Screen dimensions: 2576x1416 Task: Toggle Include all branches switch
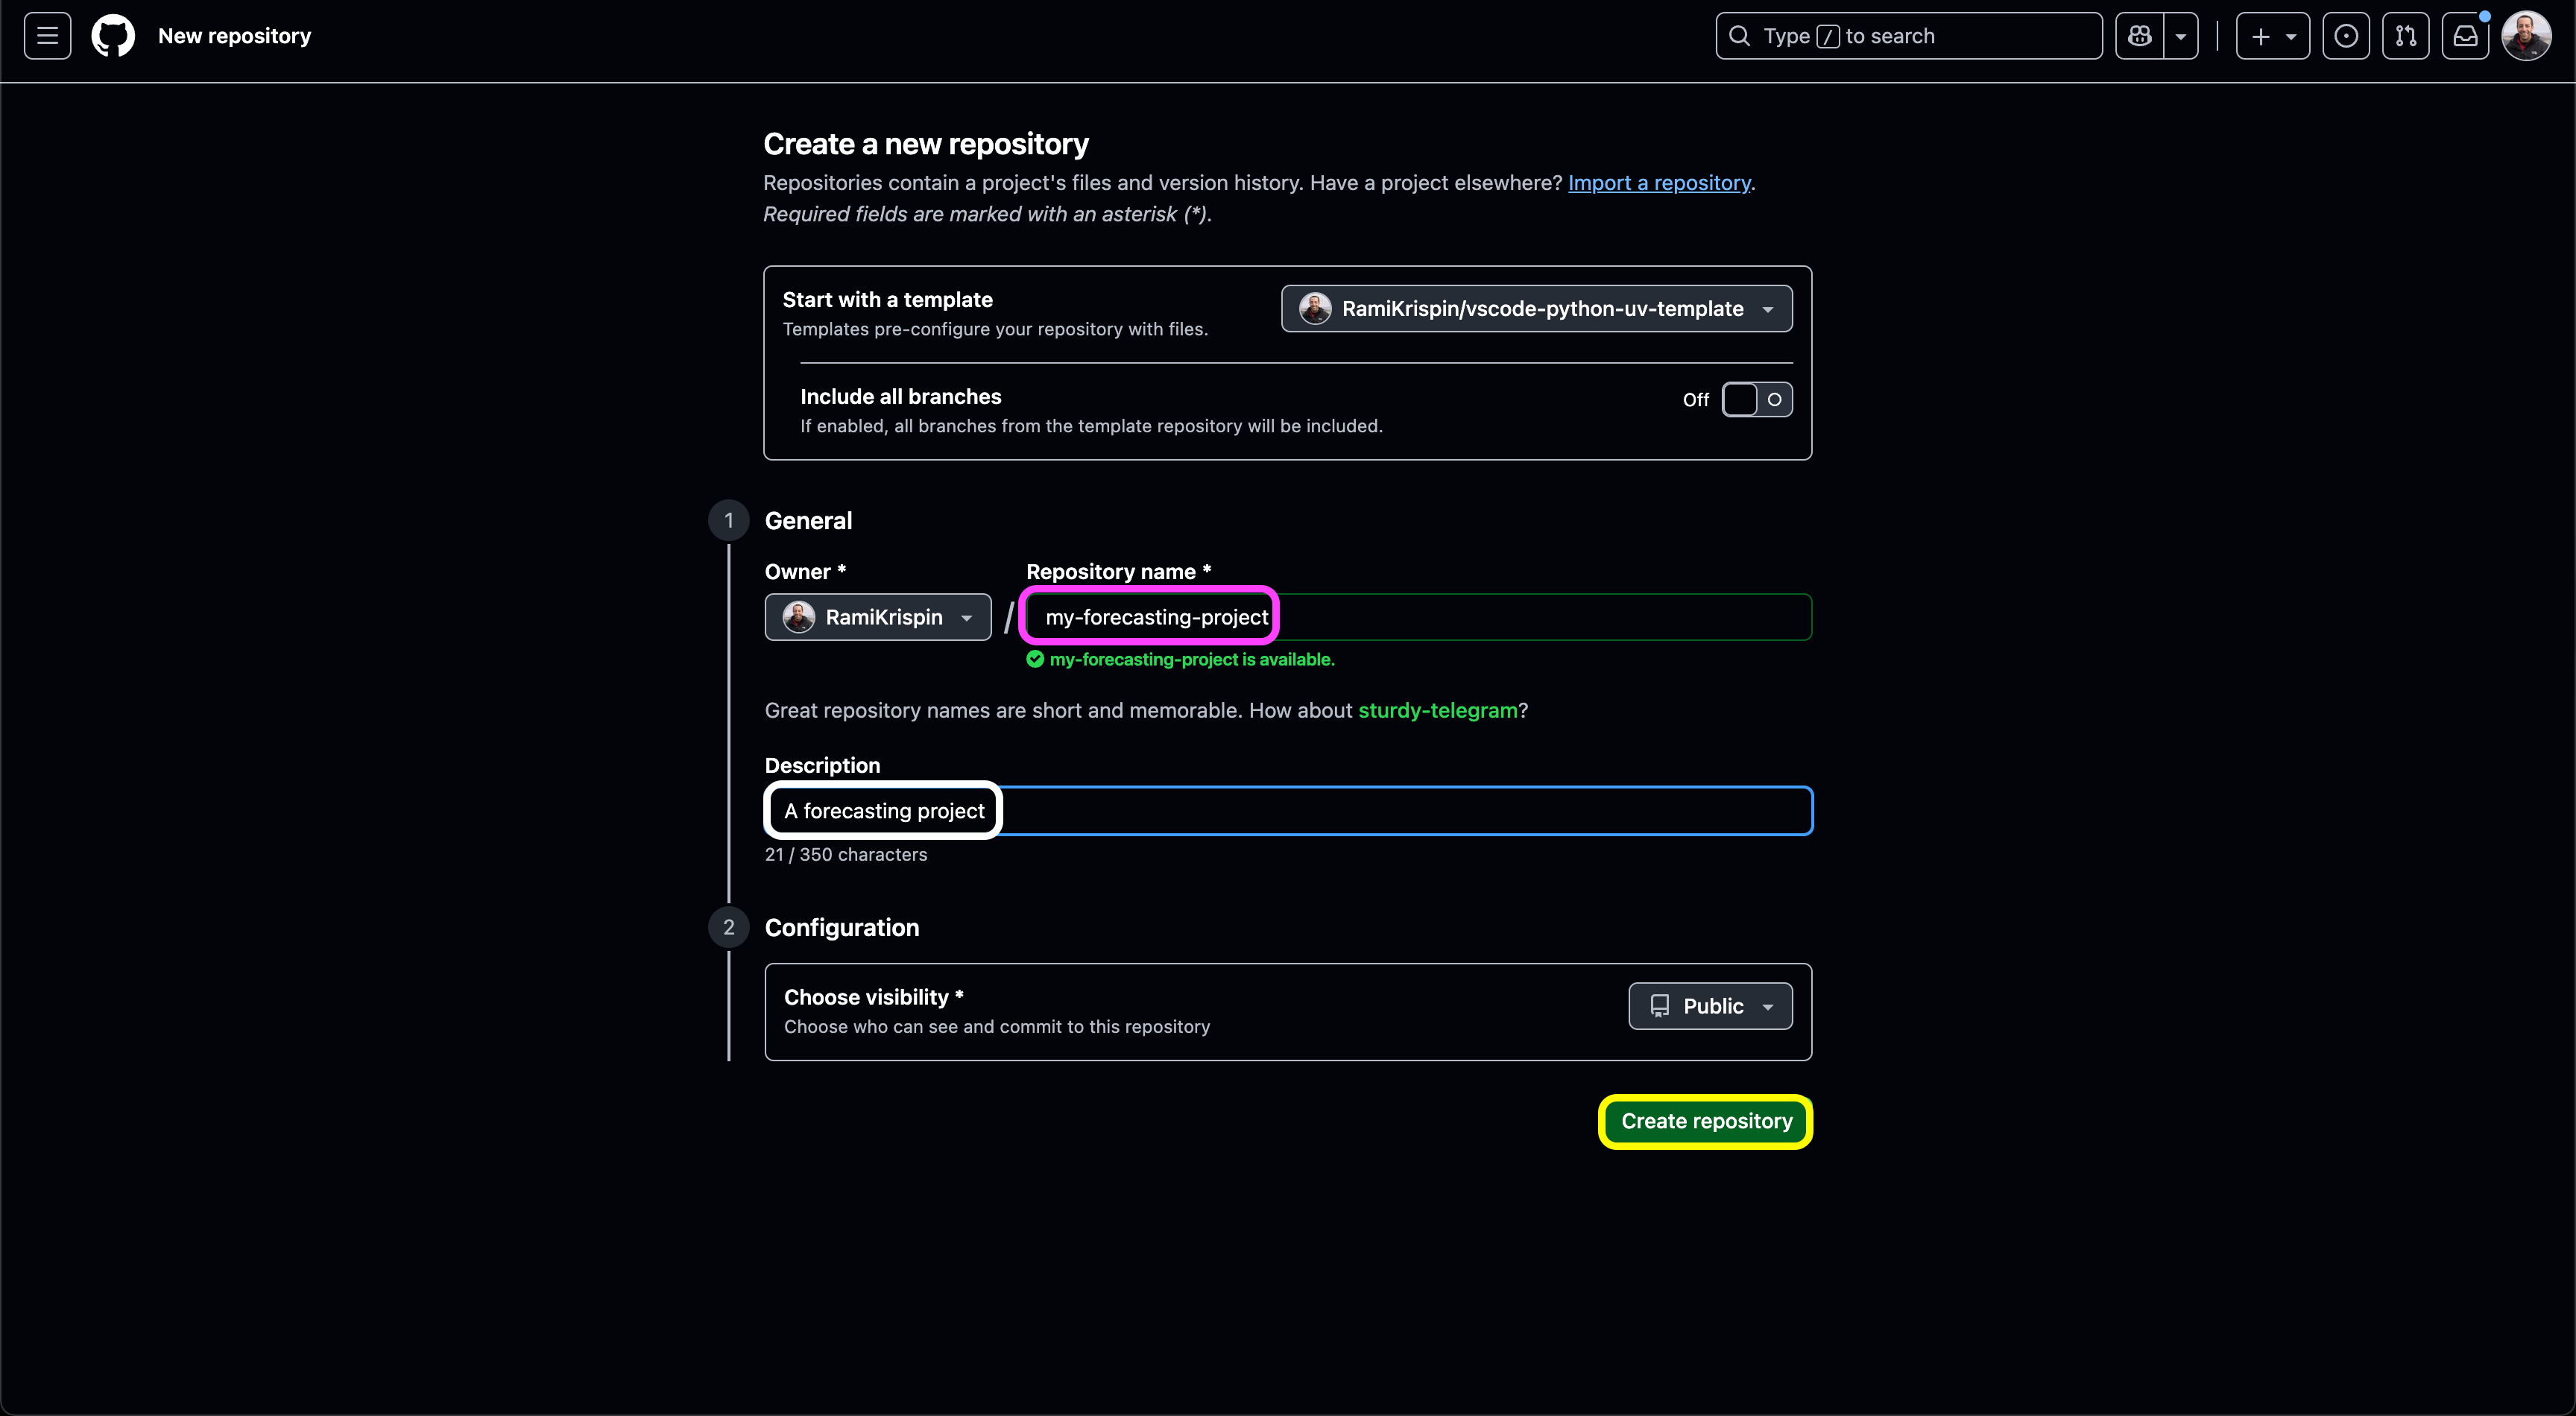[1756, 399]
